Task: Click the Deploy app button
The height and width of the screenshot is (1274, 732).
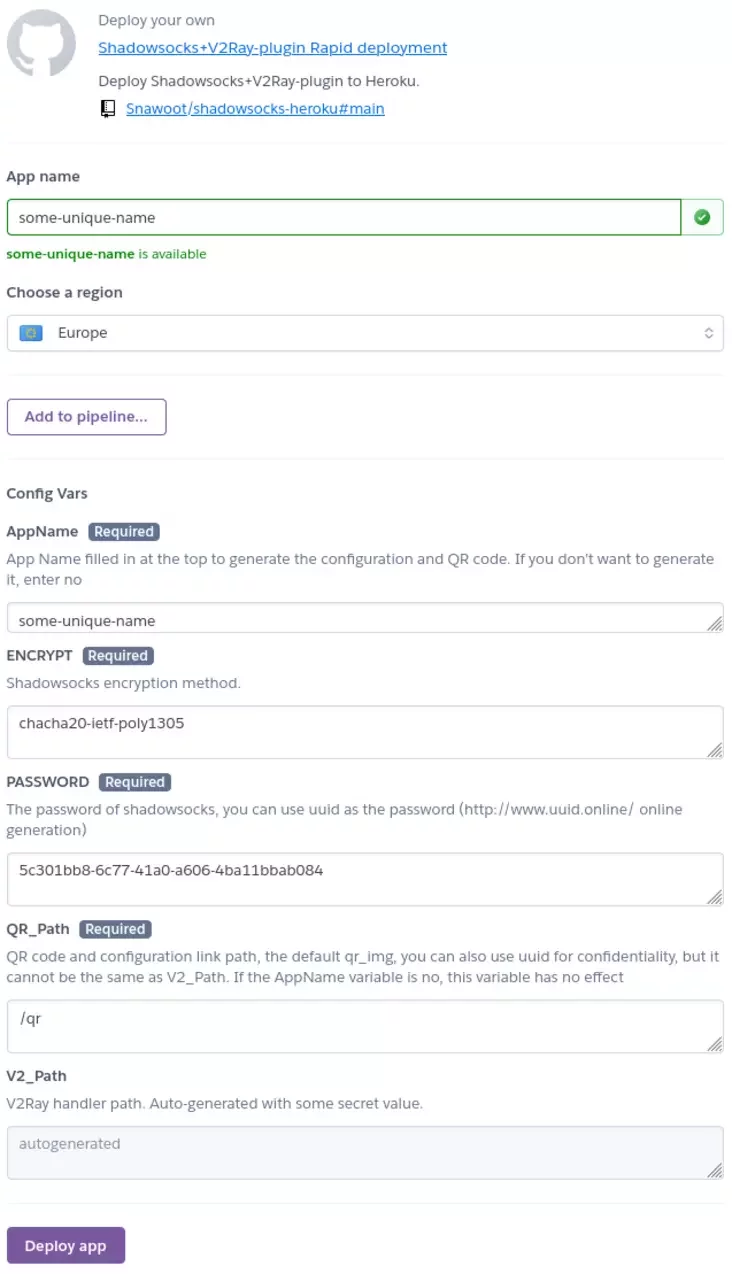Action: [66, 1246]
